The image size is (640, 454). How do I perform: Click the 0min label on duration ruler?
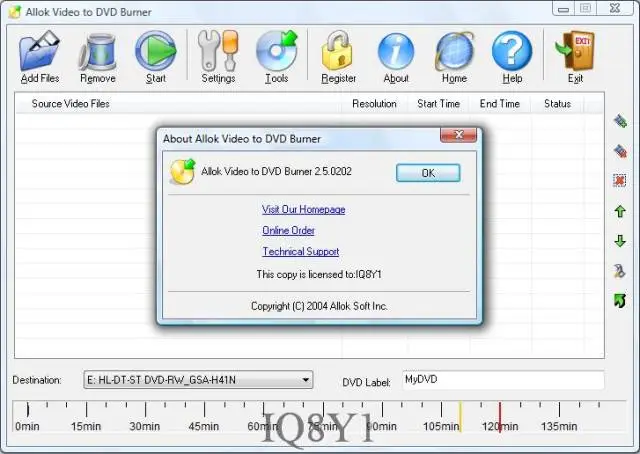27,426
